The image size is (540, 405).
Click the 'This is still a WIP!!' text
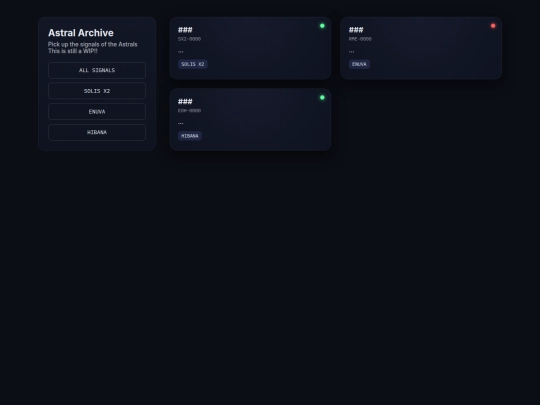[x=73, y=51]
